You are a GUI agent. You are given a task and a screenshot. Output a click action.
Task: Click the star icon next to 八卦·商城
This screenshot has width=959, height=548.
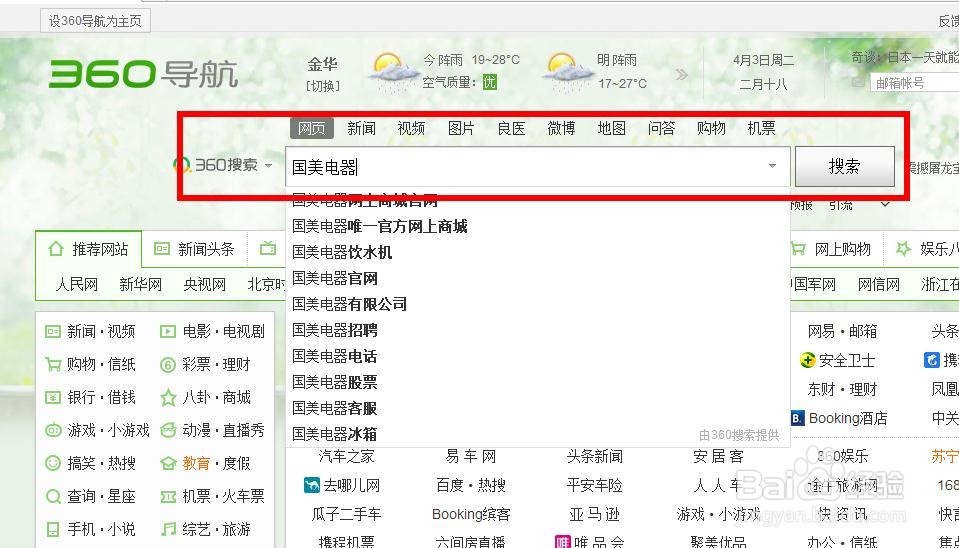pyautogui.click(x=168, y=398)
